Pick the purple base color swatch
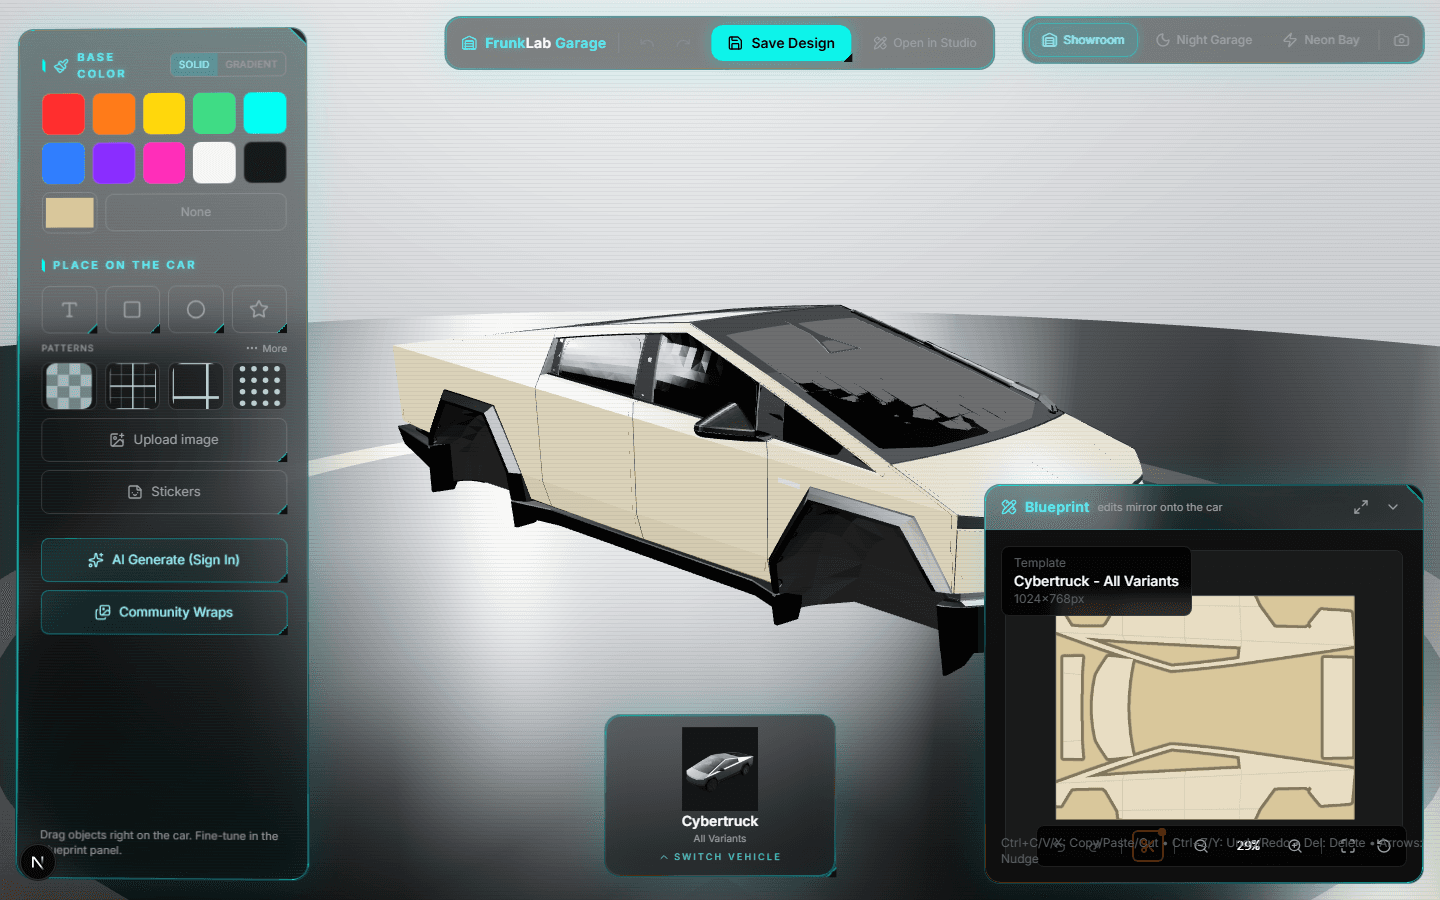Image resolution: width=1440 pixels, height=900 pixels. coord(114,162)
